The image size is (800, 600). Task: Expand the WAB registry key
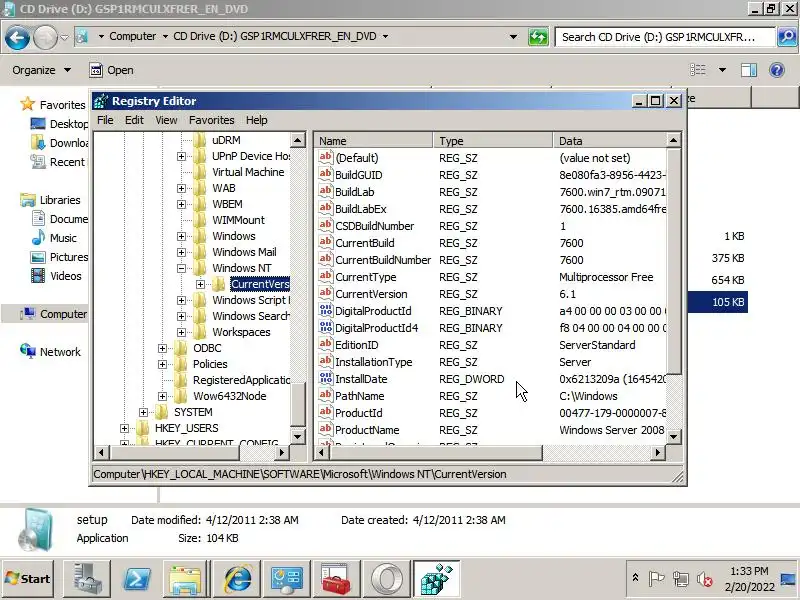pyautogui.click(x=181, y=188)
